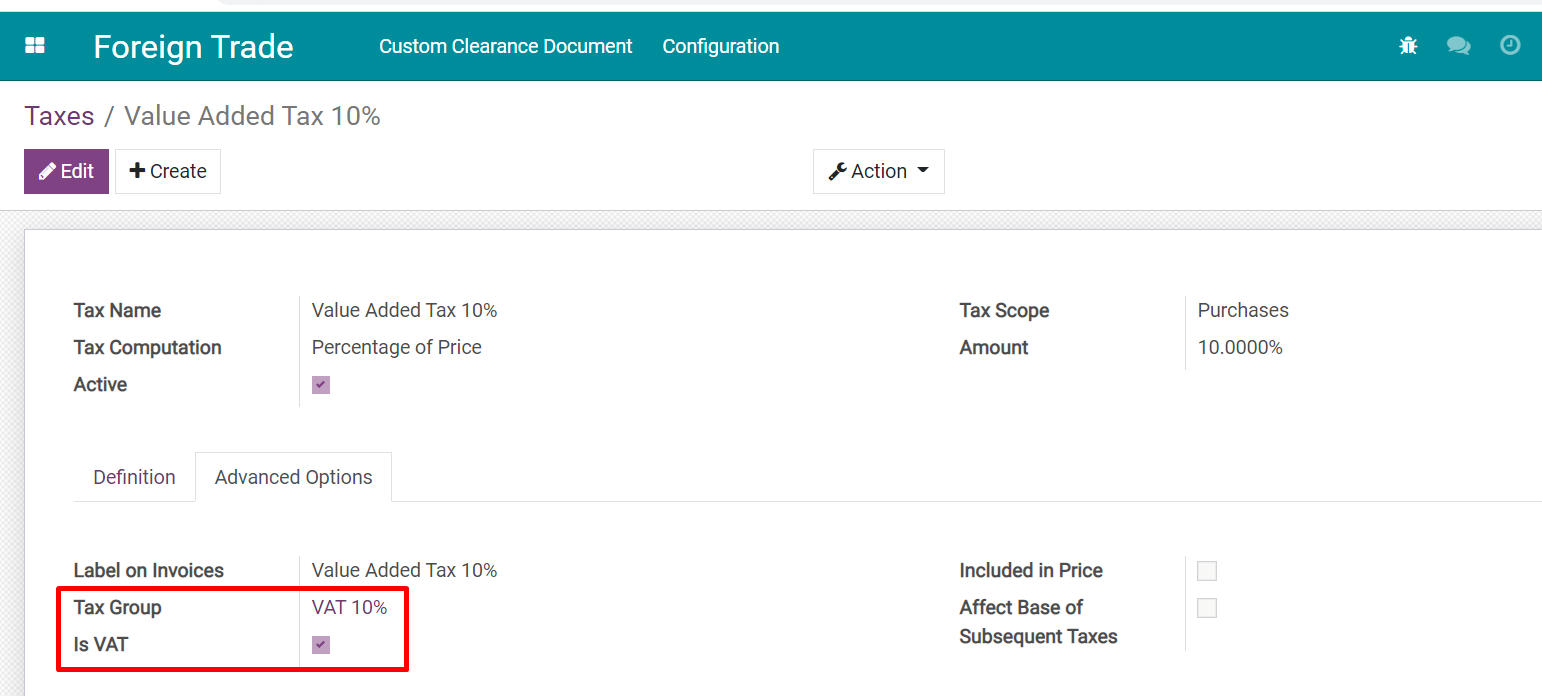Image resolution: width=1542 pixels, height=696 pixels.
Task: Click the Create button
Action: click(x=168, y=171)
